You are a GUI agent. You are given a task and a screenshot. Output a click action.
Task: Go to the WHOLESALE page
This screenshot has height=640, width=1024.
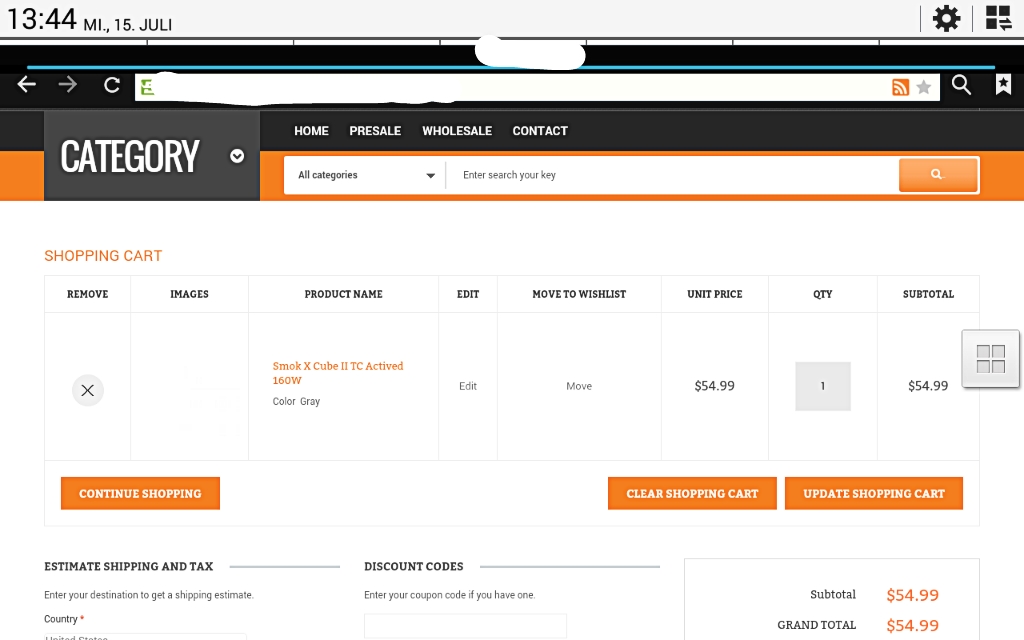pyautogui.click(x=457, y=131)
